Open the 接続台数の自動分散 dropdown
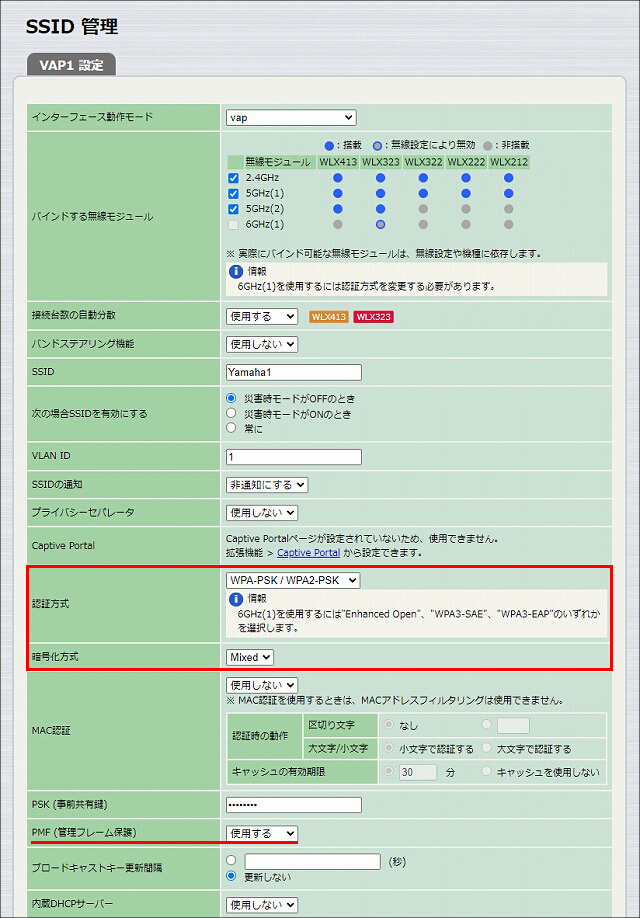 pos(262,317)
